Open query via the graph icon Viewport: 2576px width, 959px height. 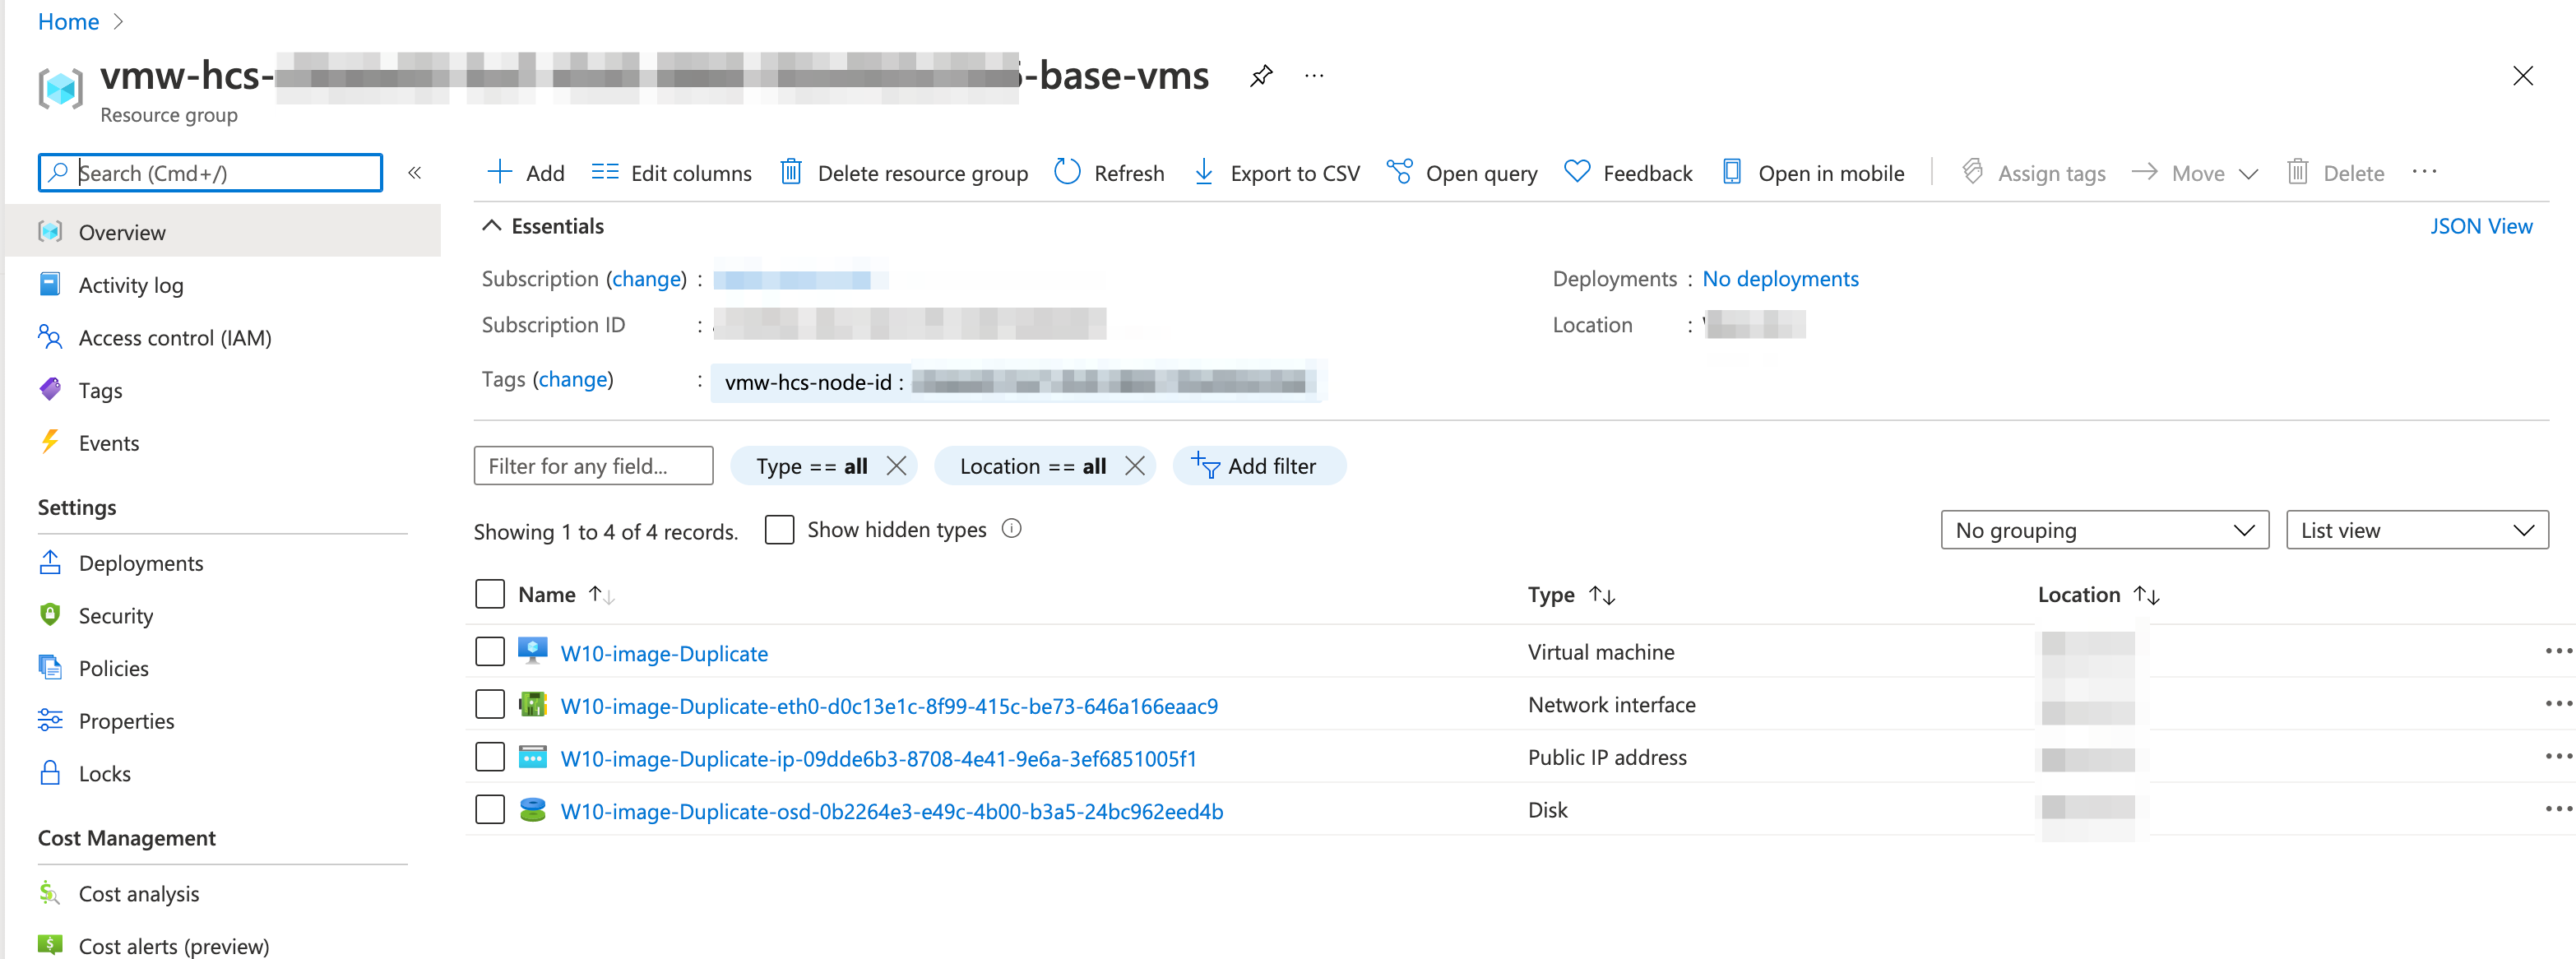(x=1399, y=173)
